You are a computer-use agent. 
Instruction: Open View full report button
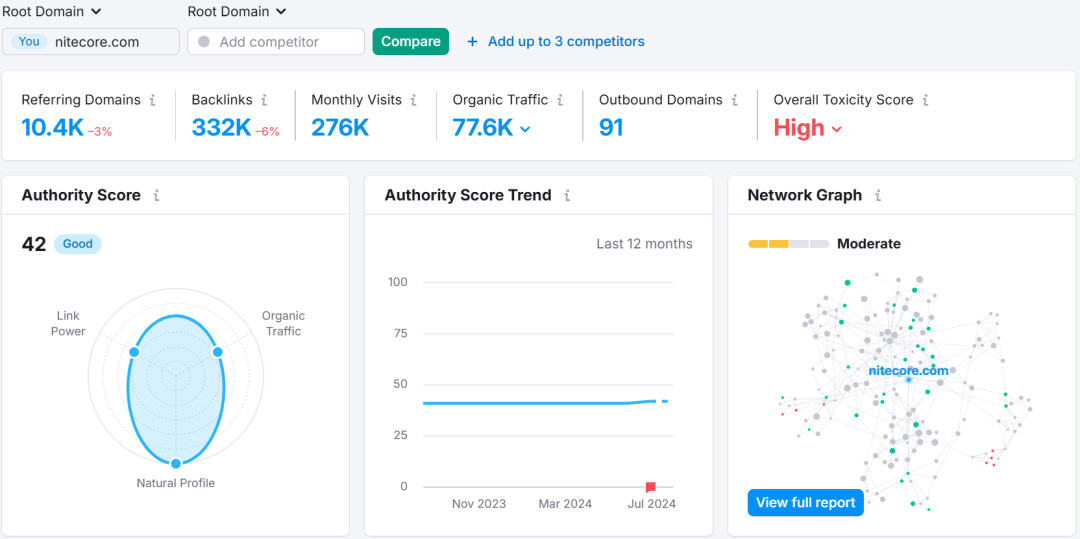(x=805, y=502)
